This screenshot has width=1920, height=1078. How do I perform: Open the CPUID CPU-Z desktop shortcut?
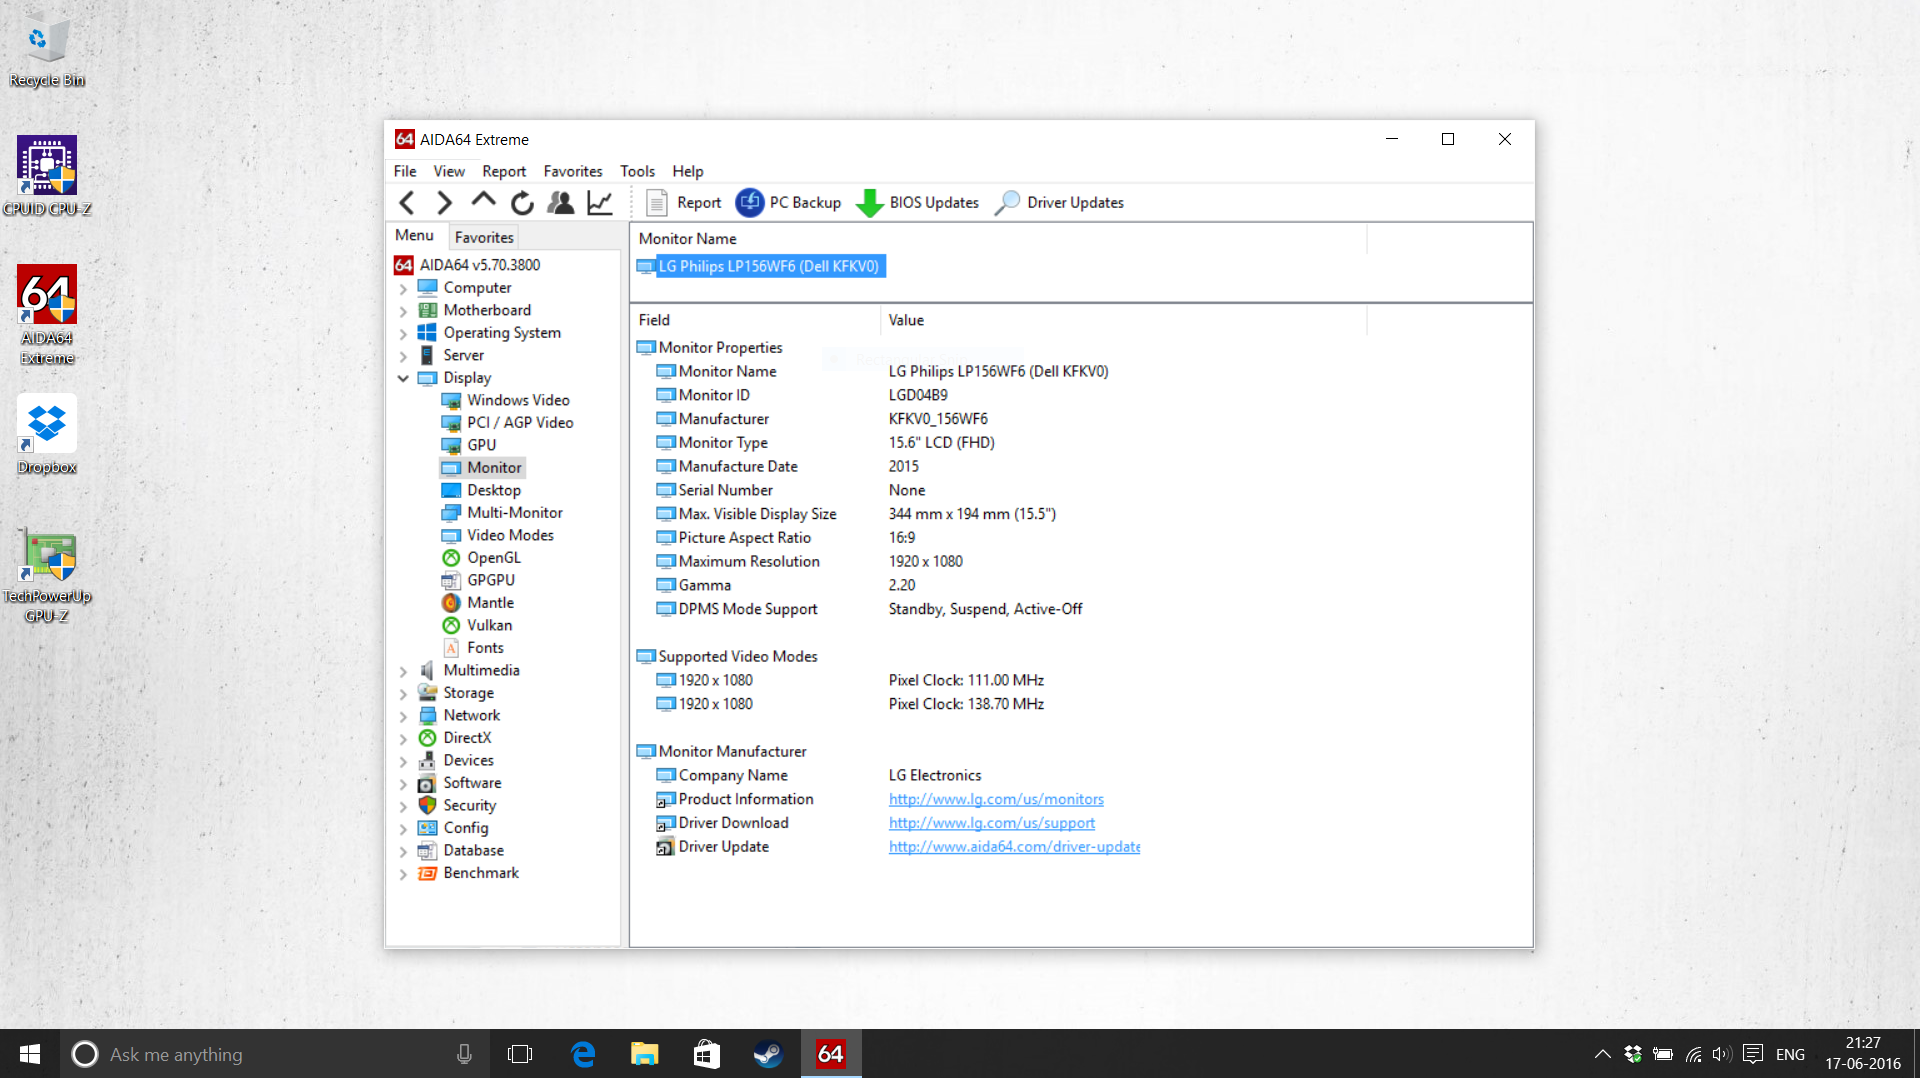click(x=47, y=177)
